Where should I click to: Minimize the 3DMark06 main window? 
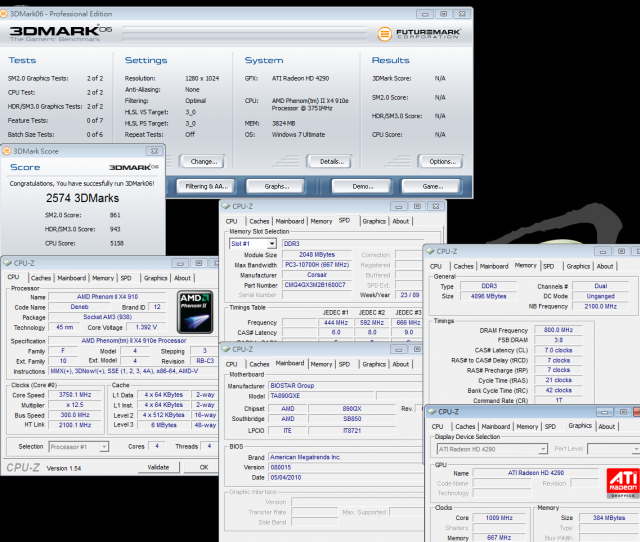click(425, 14)
